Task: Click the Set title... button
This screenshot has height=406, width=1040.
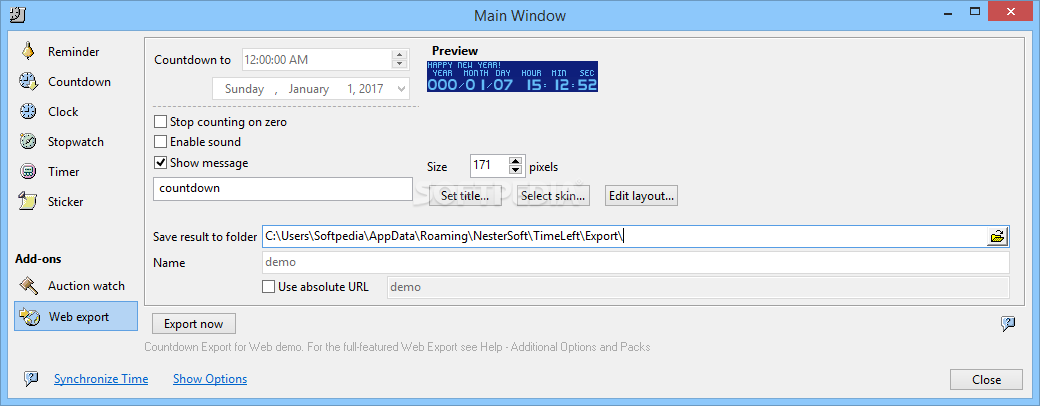Action: (465, 196)
